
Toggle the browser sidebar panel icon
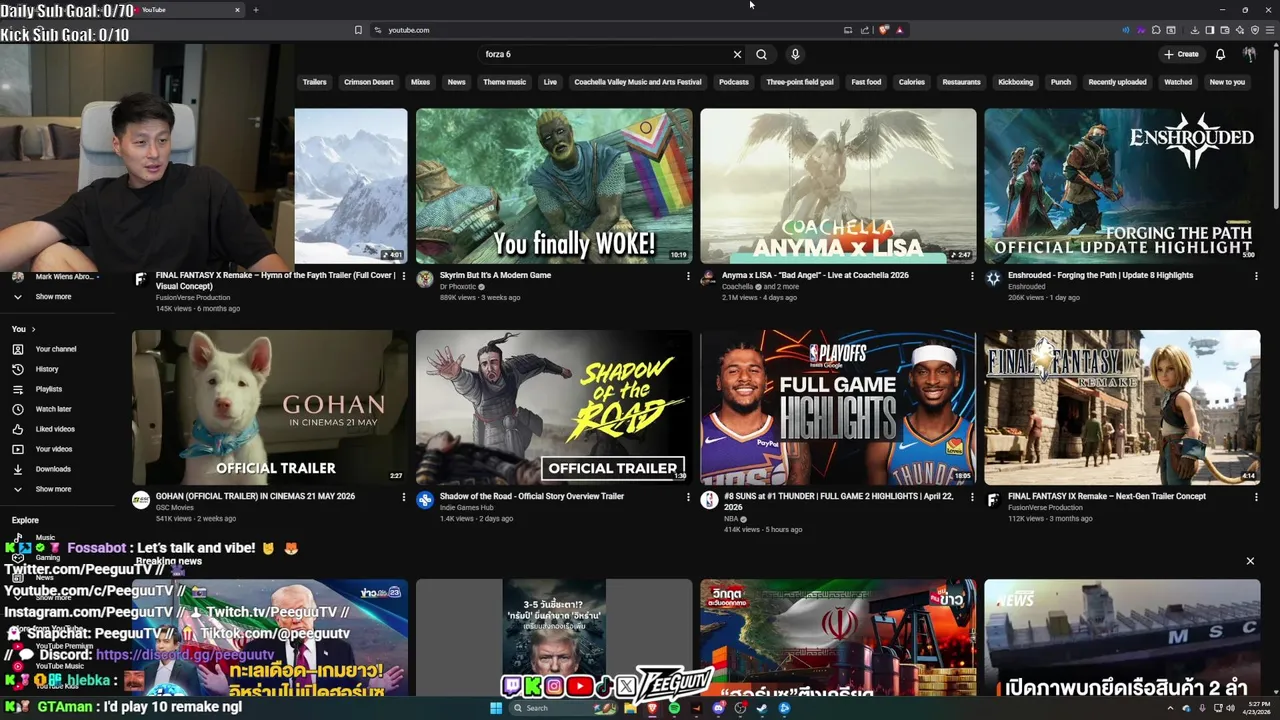point(1209,30)
